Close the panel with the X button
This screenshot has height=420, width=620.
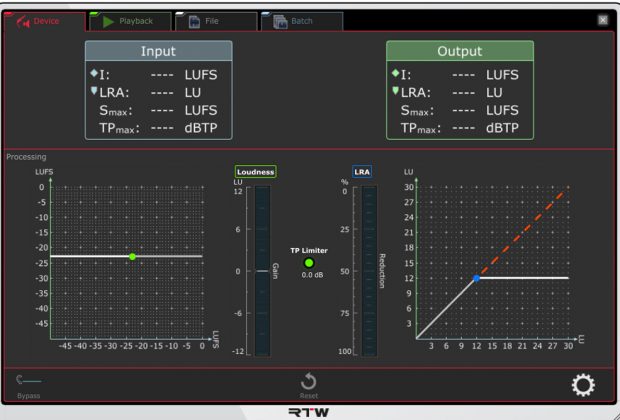coord(603,20)
